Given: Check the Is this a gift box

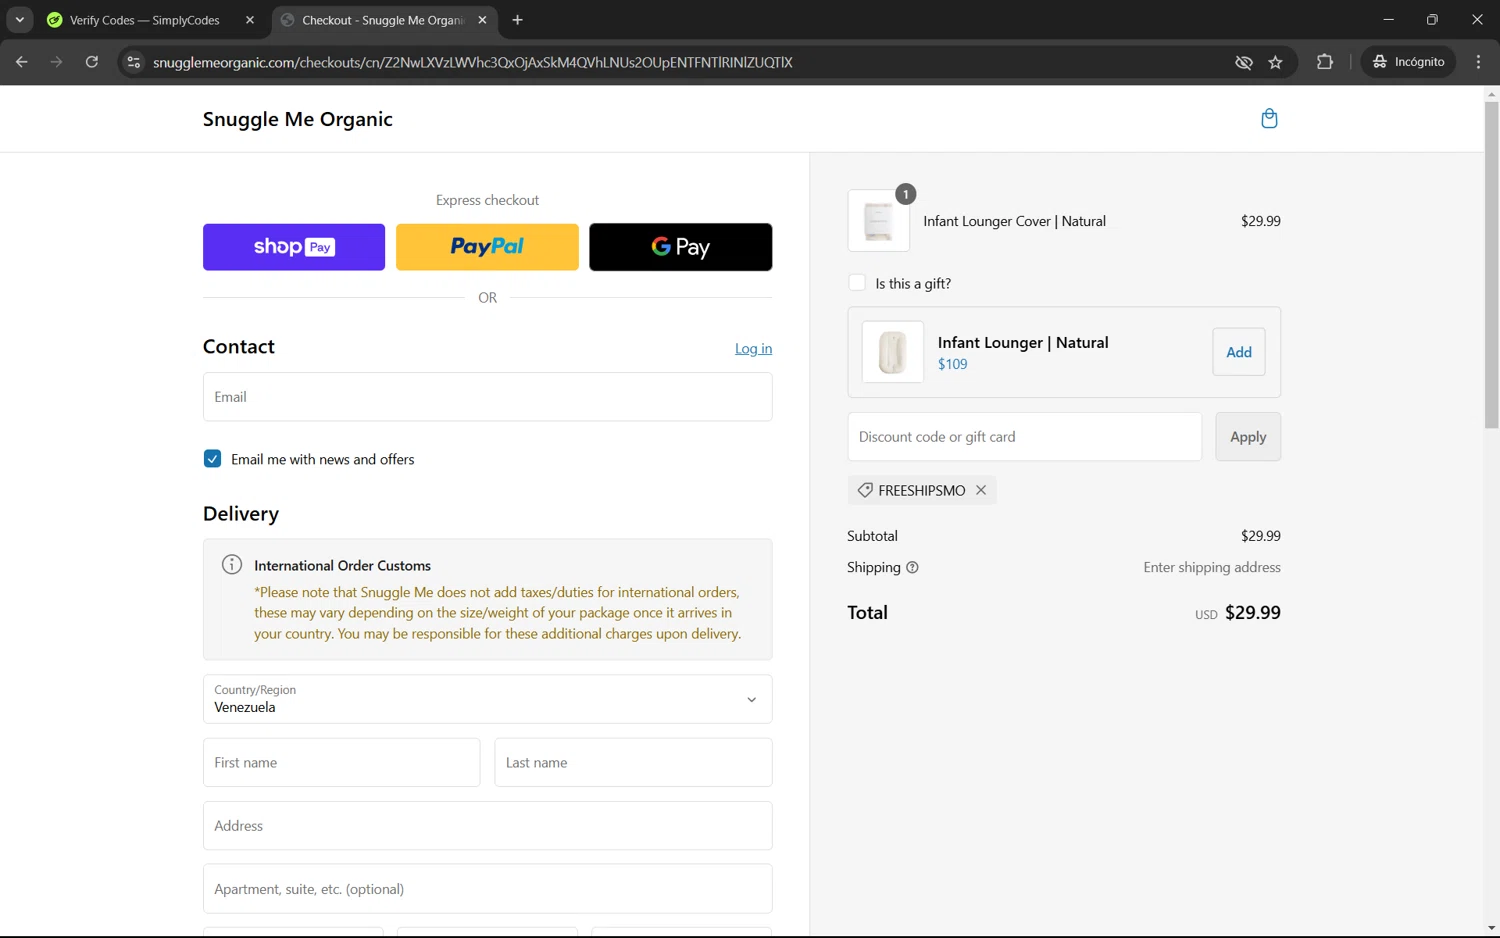Looking at the screenshot, I should pyautogui.click(x=857, y=283).
